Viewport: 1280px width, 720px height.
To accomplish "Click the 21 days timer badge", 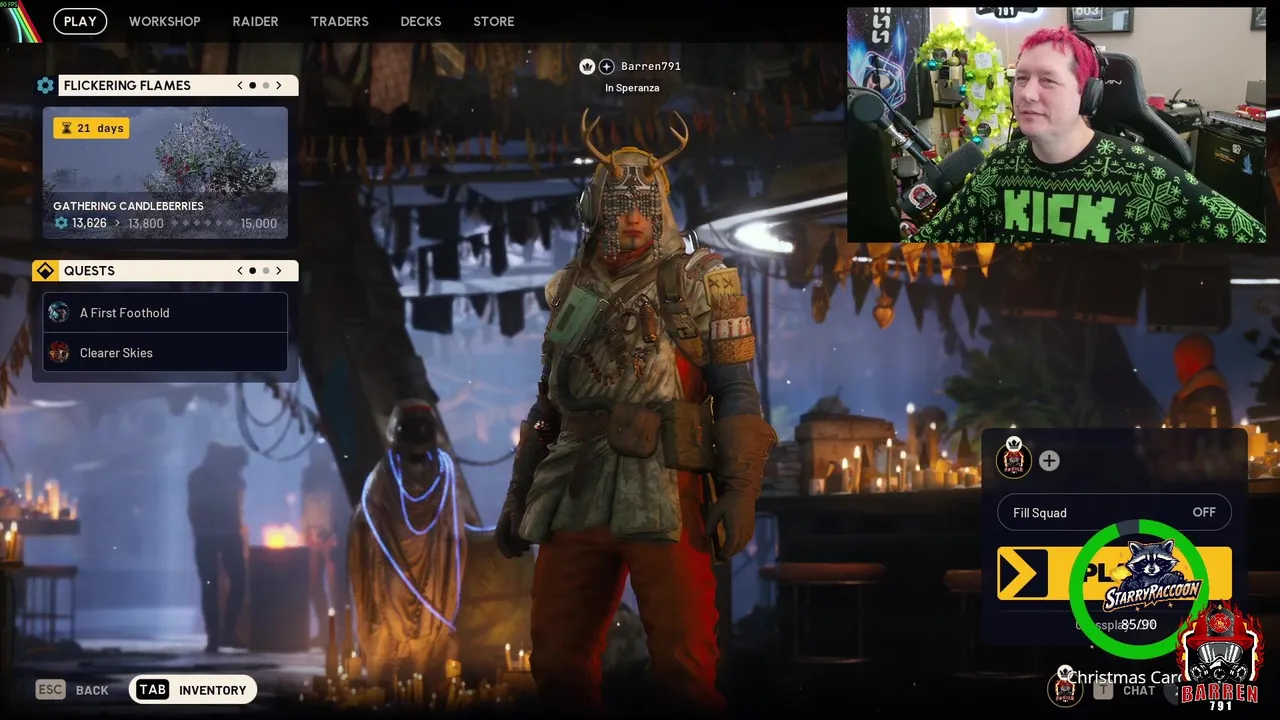I will tap(91, 128).
